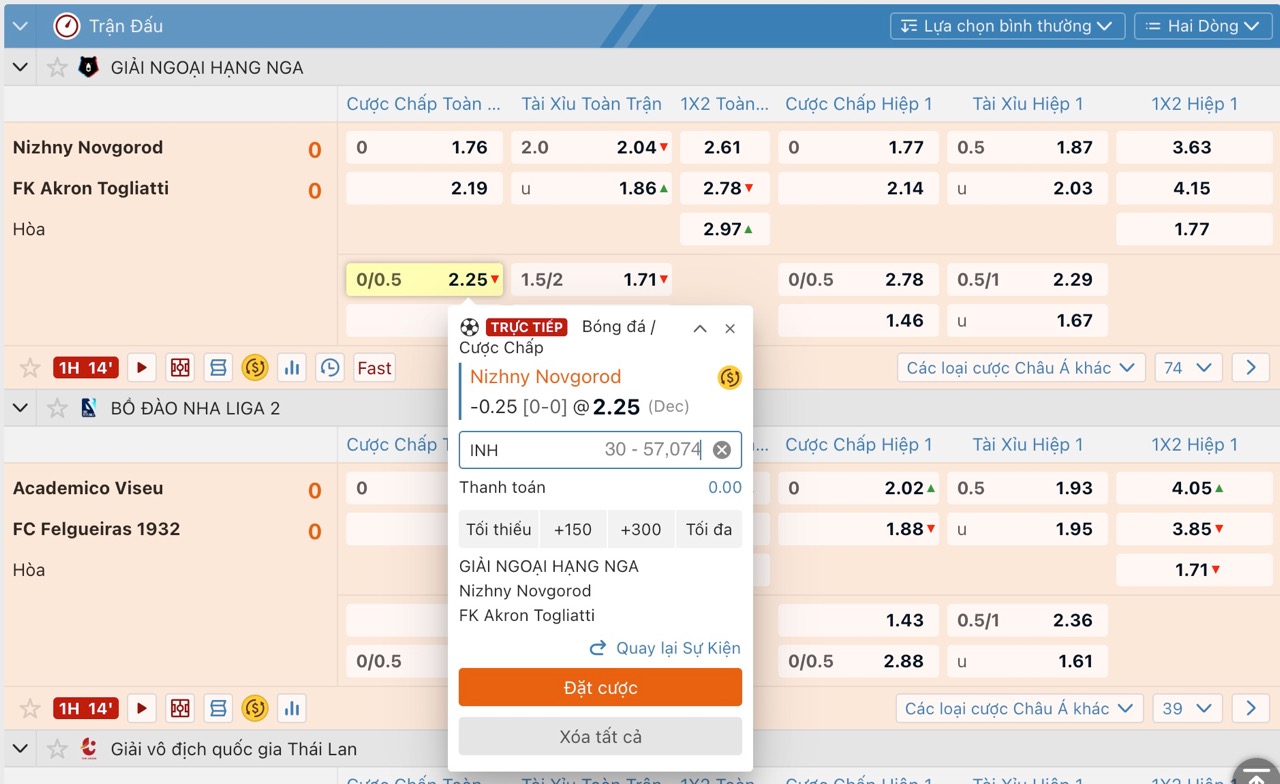Open the 74 markets dropdown

click(x=1188, y=368)
